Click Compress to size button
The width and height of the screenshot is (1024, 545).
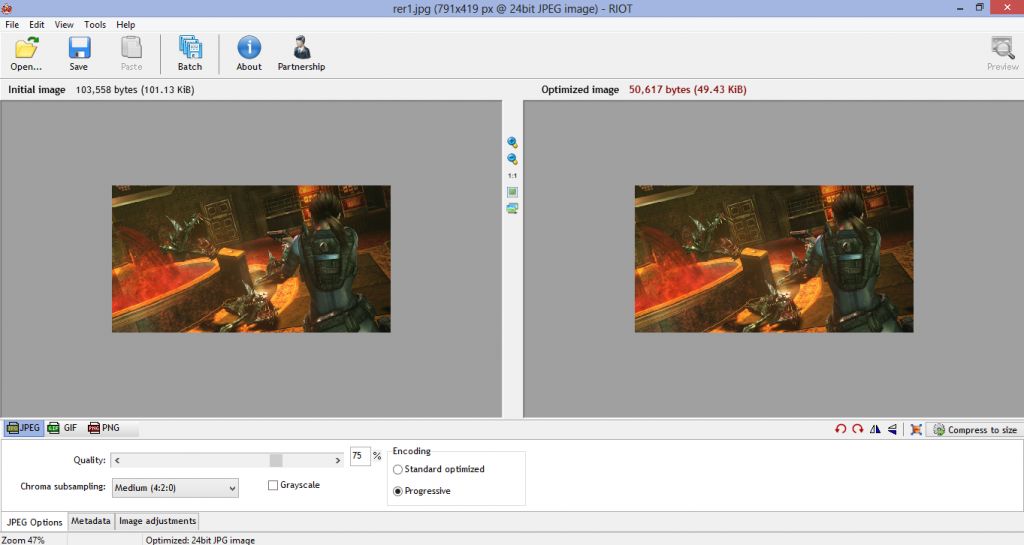click(x=975, y=429)
